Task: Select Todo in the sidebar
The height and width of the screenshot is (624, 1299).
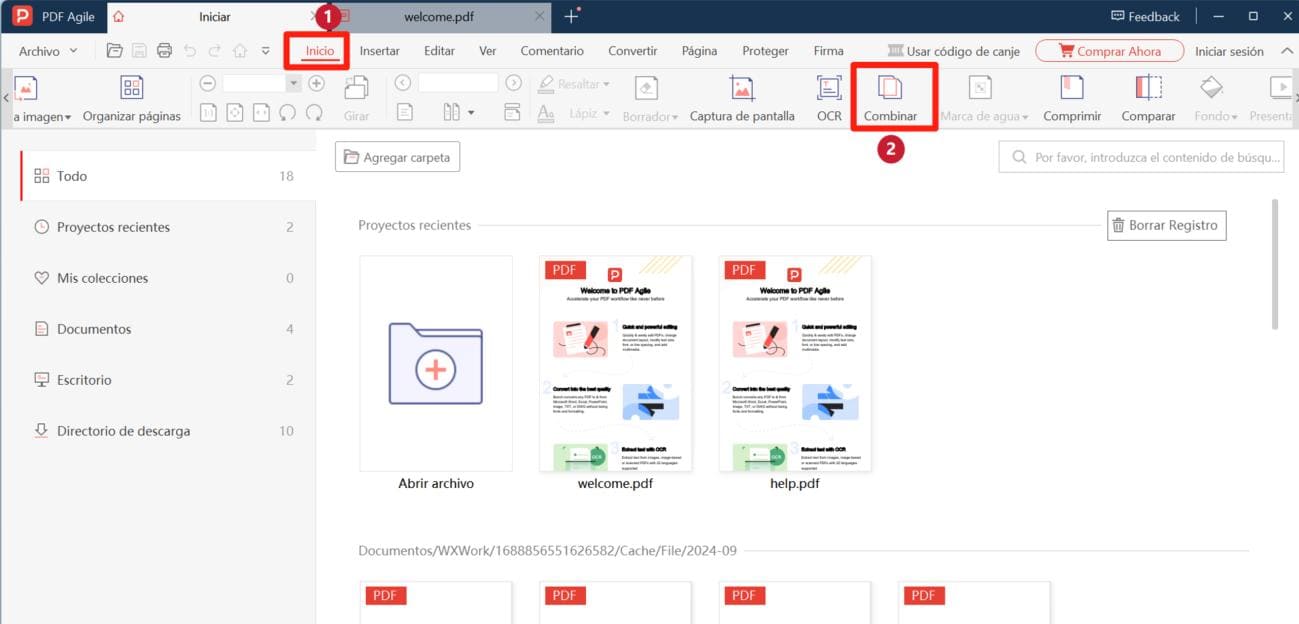Action: point(167,176)
